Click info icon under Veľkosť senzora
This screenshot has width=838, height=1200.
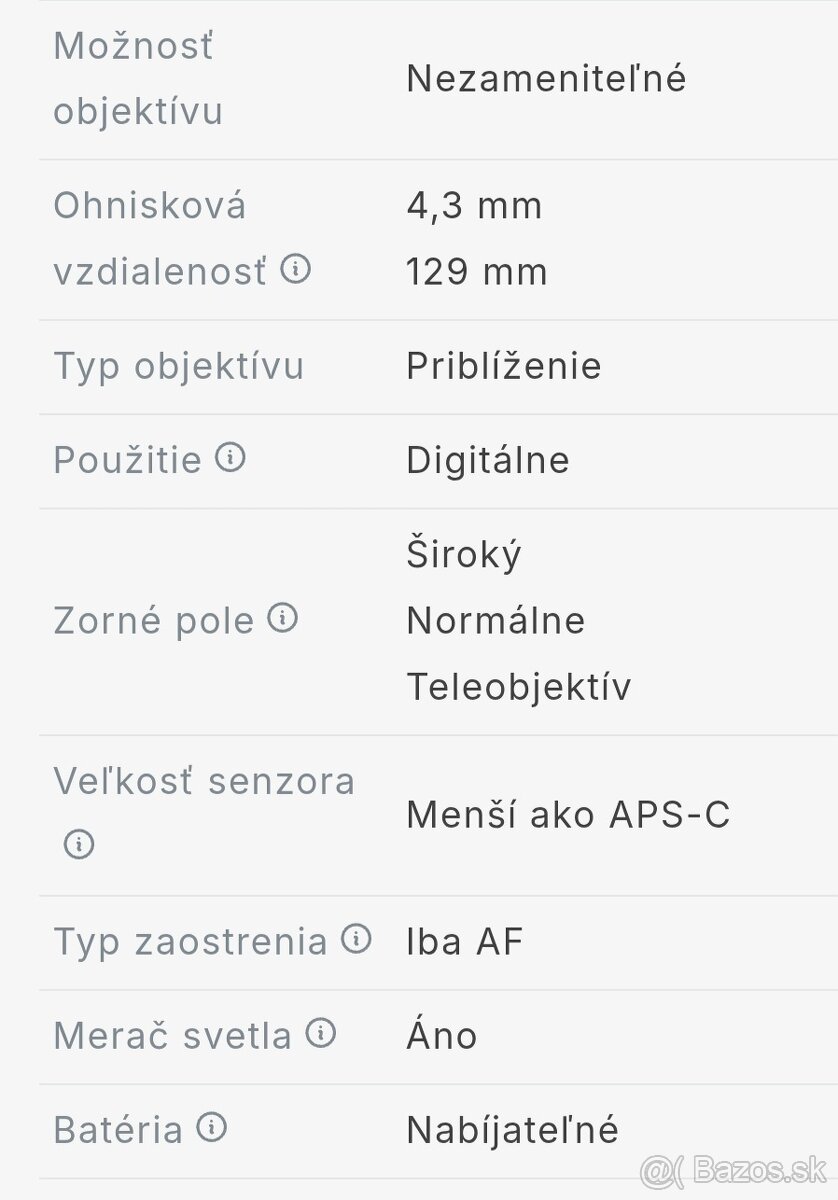(x=79, y=844)
